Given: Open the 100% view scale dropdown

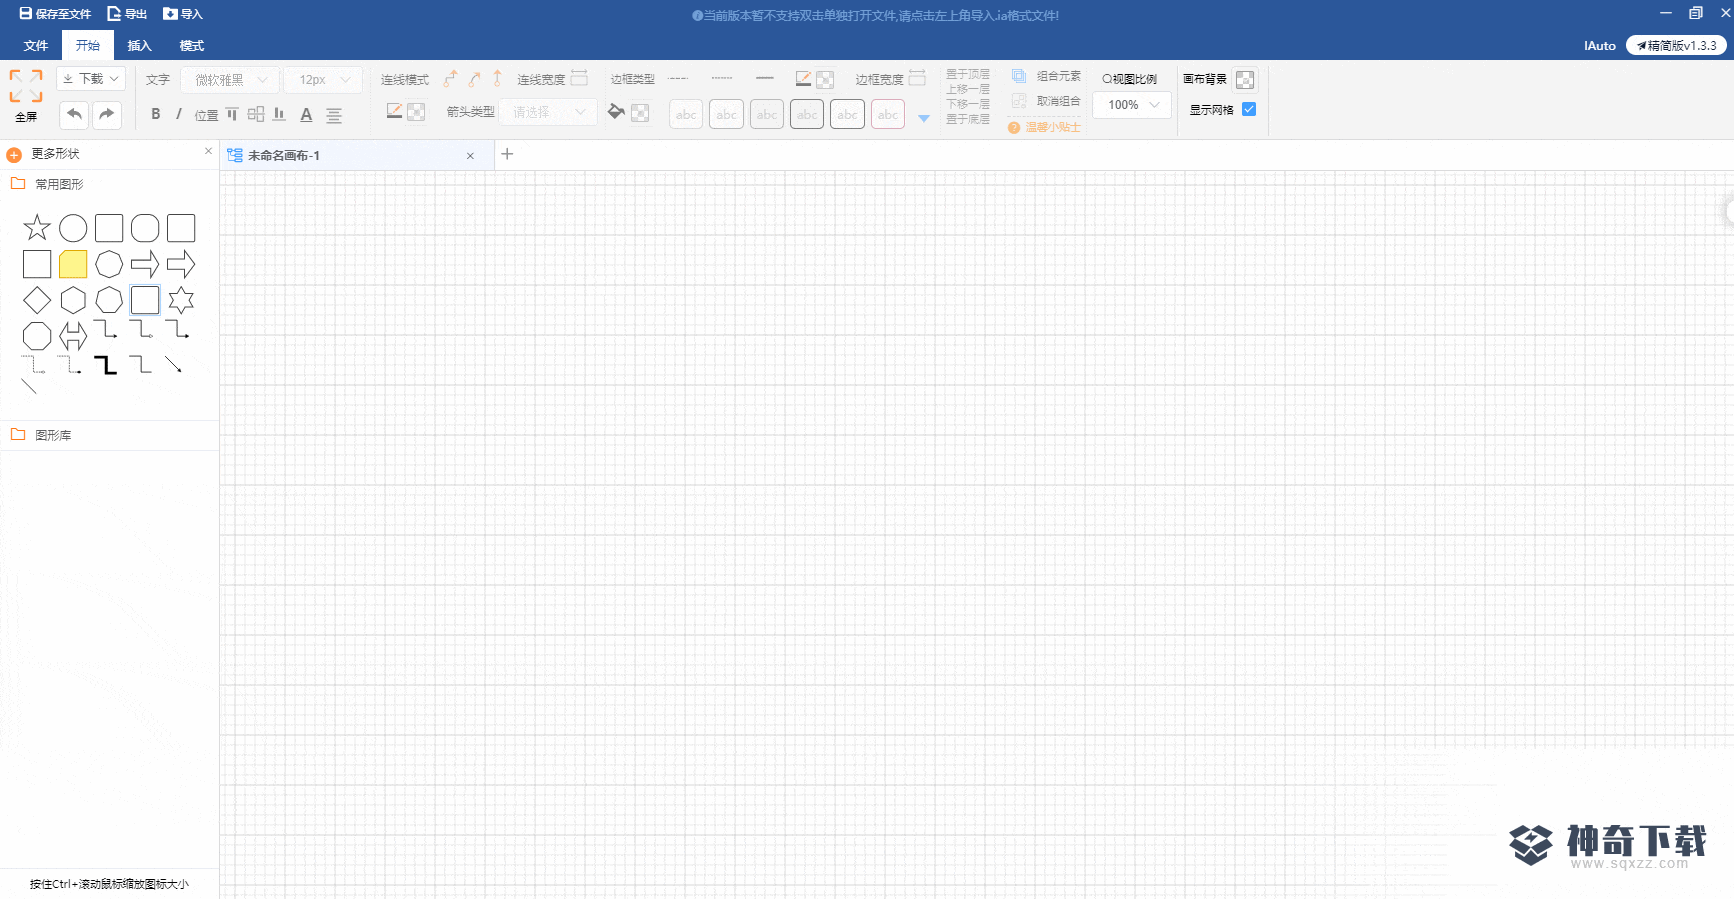Looking at the screenshot, I should click(x=1132, y=105).
